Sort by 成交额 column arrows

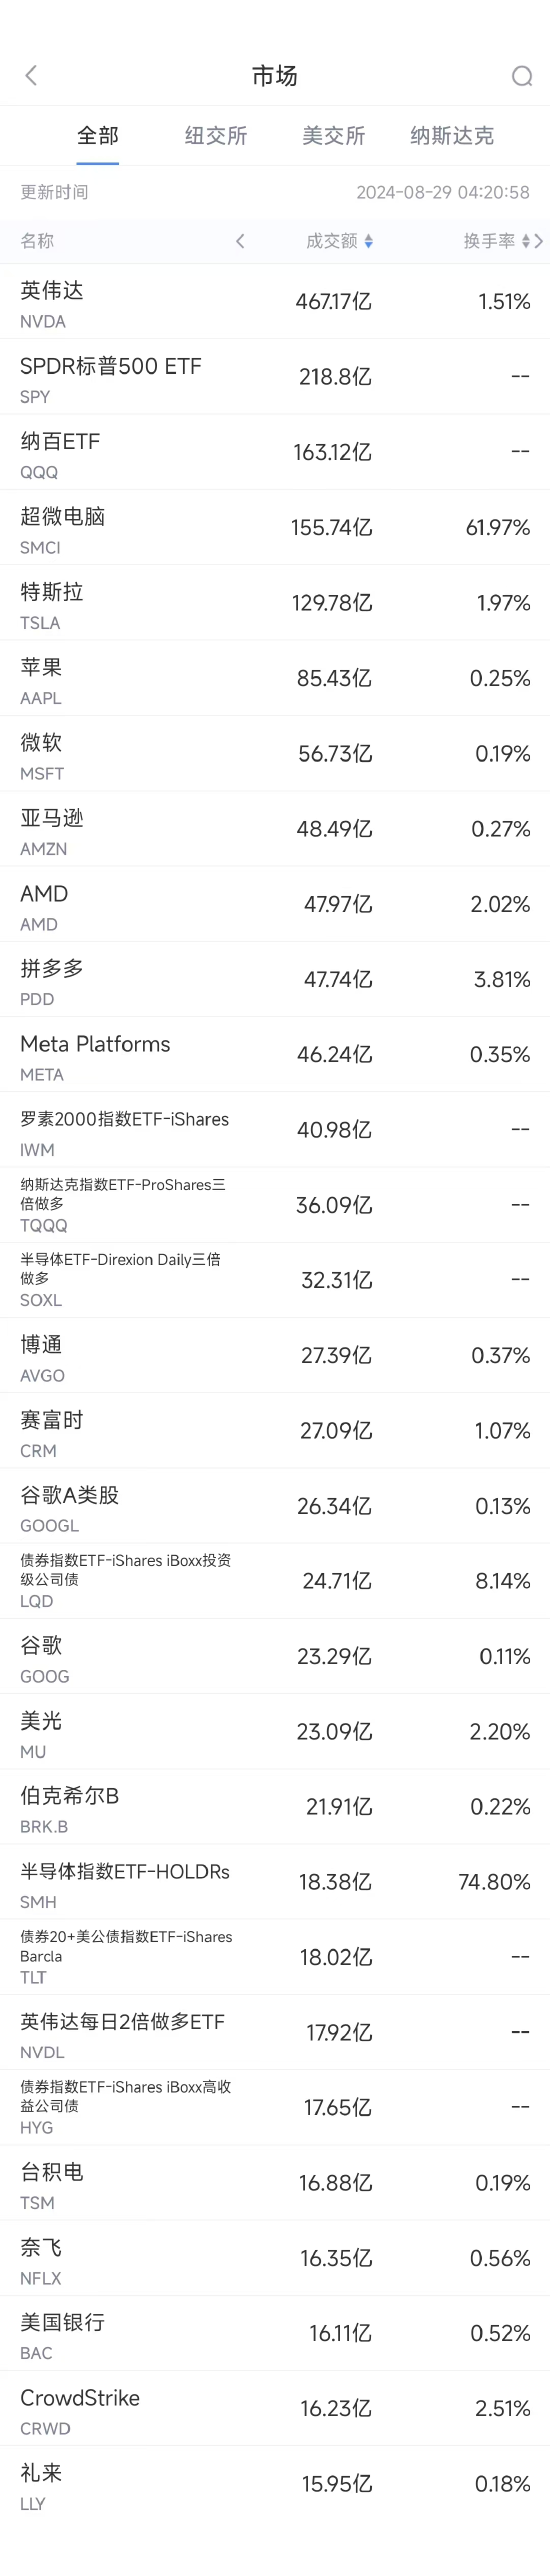coord(369,241)
